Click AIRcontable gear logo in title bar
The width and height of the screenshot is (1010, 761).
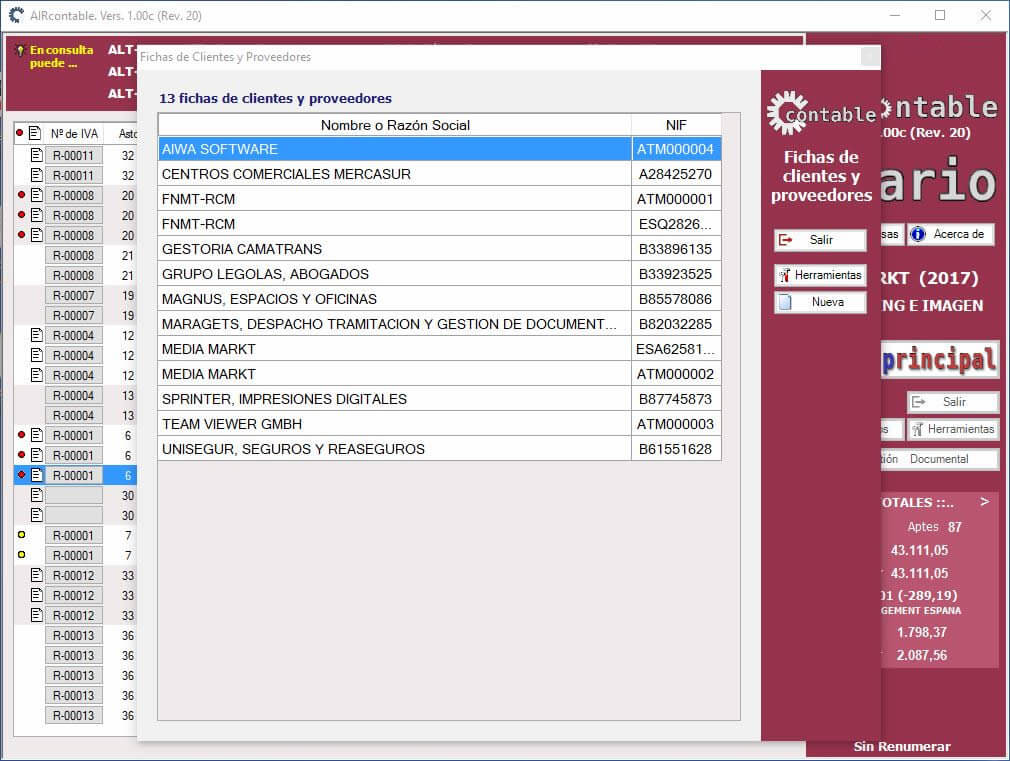pos(16,15)
